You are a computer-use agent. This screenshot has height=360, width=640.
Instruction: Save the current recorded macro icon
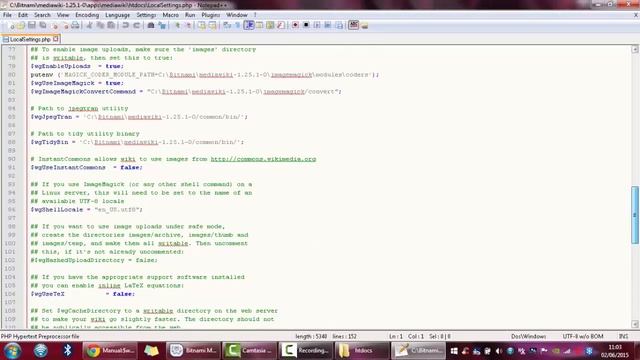(339, 25)
